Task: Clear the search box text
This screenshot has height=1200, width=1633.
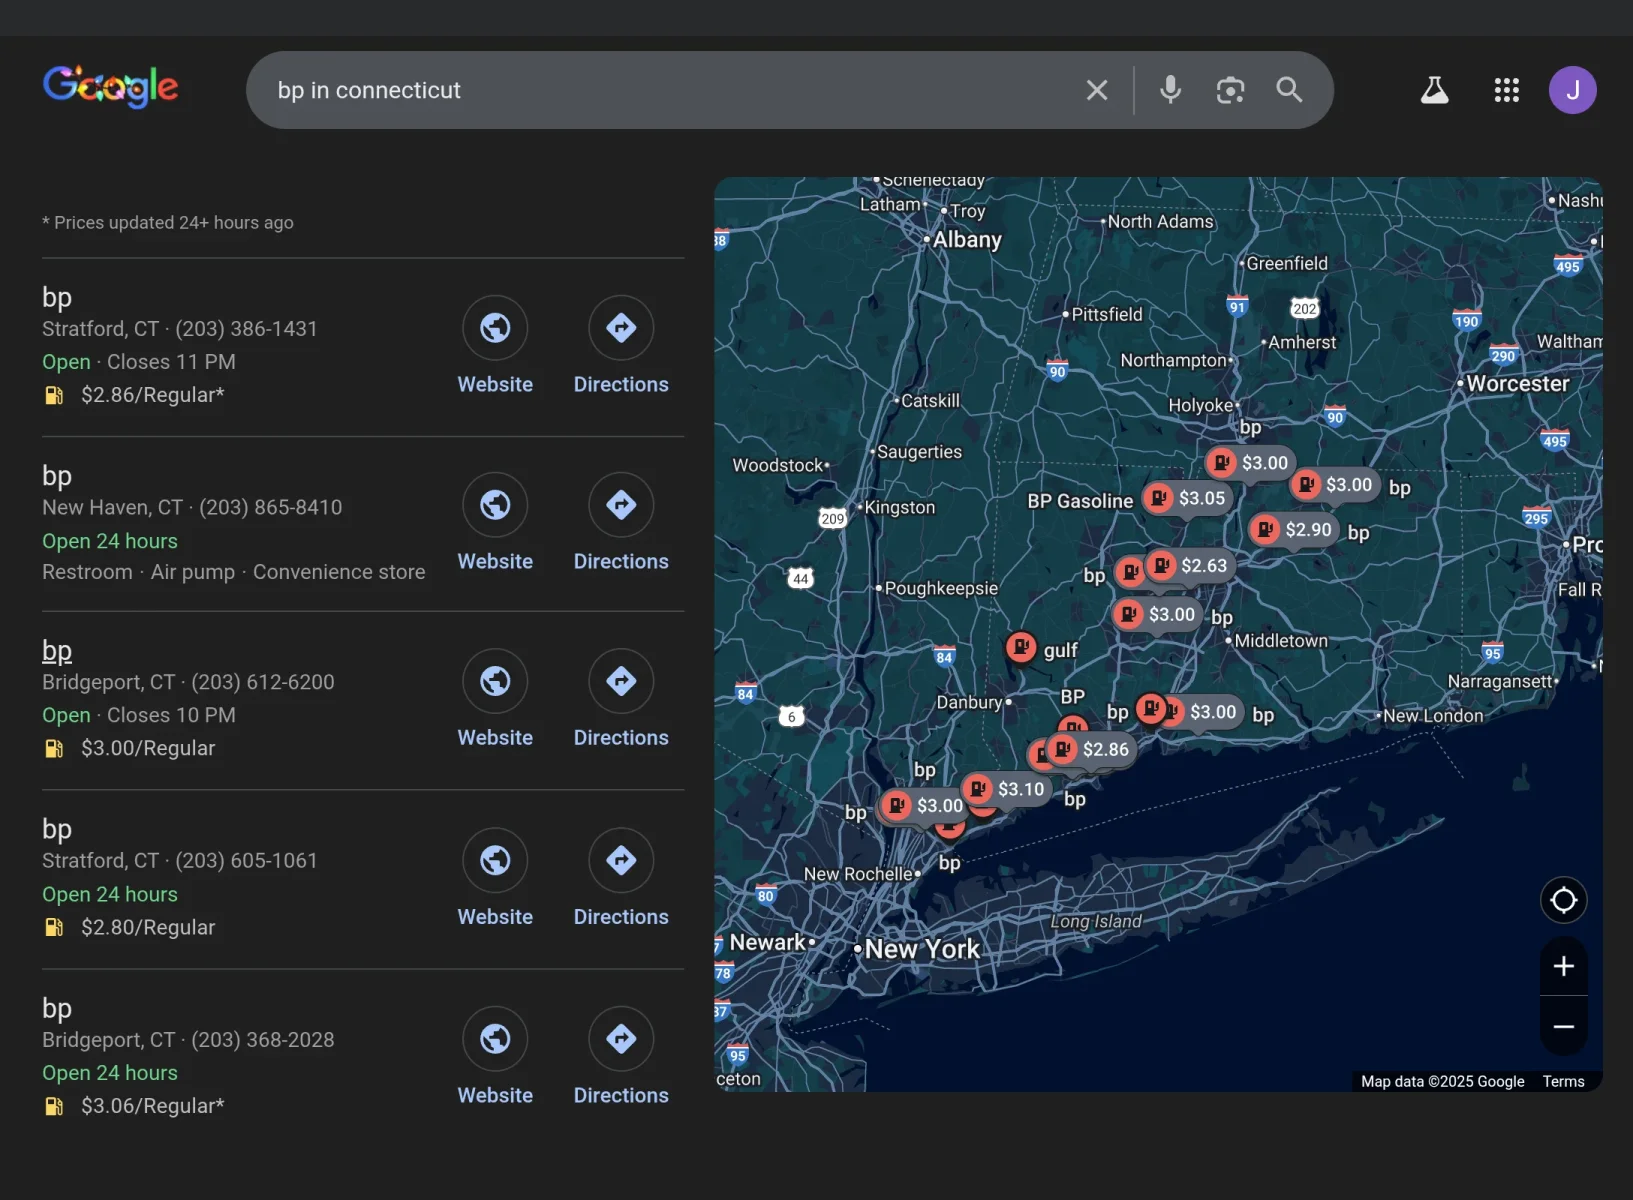Action: (x=1096, y=90)
